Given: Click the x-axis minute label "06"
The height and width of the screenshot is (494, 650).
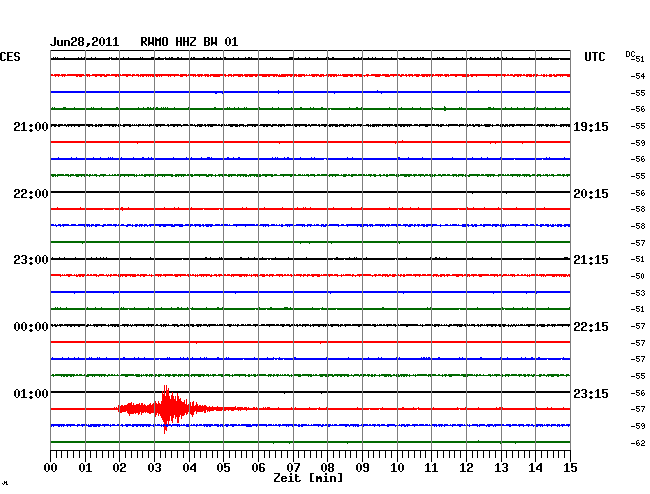Looking at the screenshot, I should pos(258,468).
